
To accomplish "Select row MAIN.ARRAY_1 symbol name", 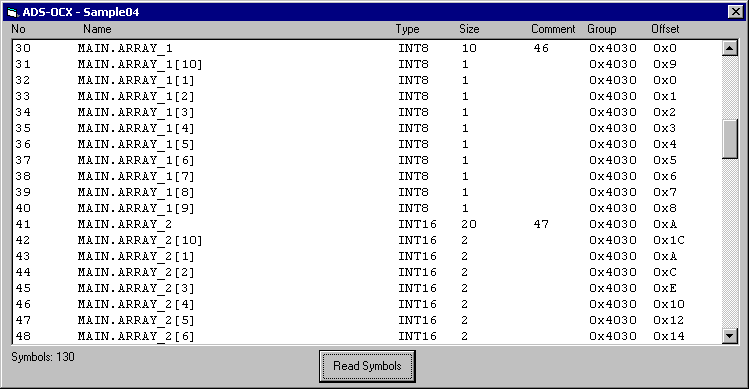I will [x=125, y=48].
